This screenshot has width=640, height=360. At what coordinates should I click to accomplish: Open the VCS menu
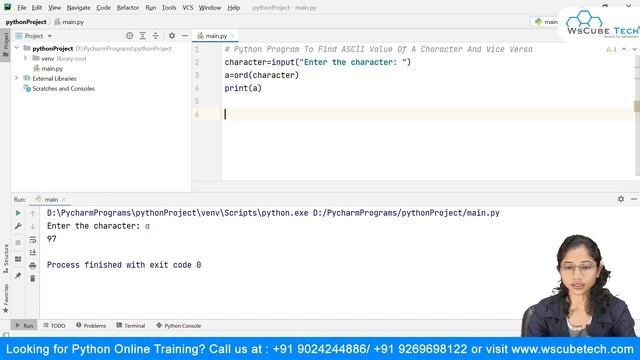[x=188, y=8]
